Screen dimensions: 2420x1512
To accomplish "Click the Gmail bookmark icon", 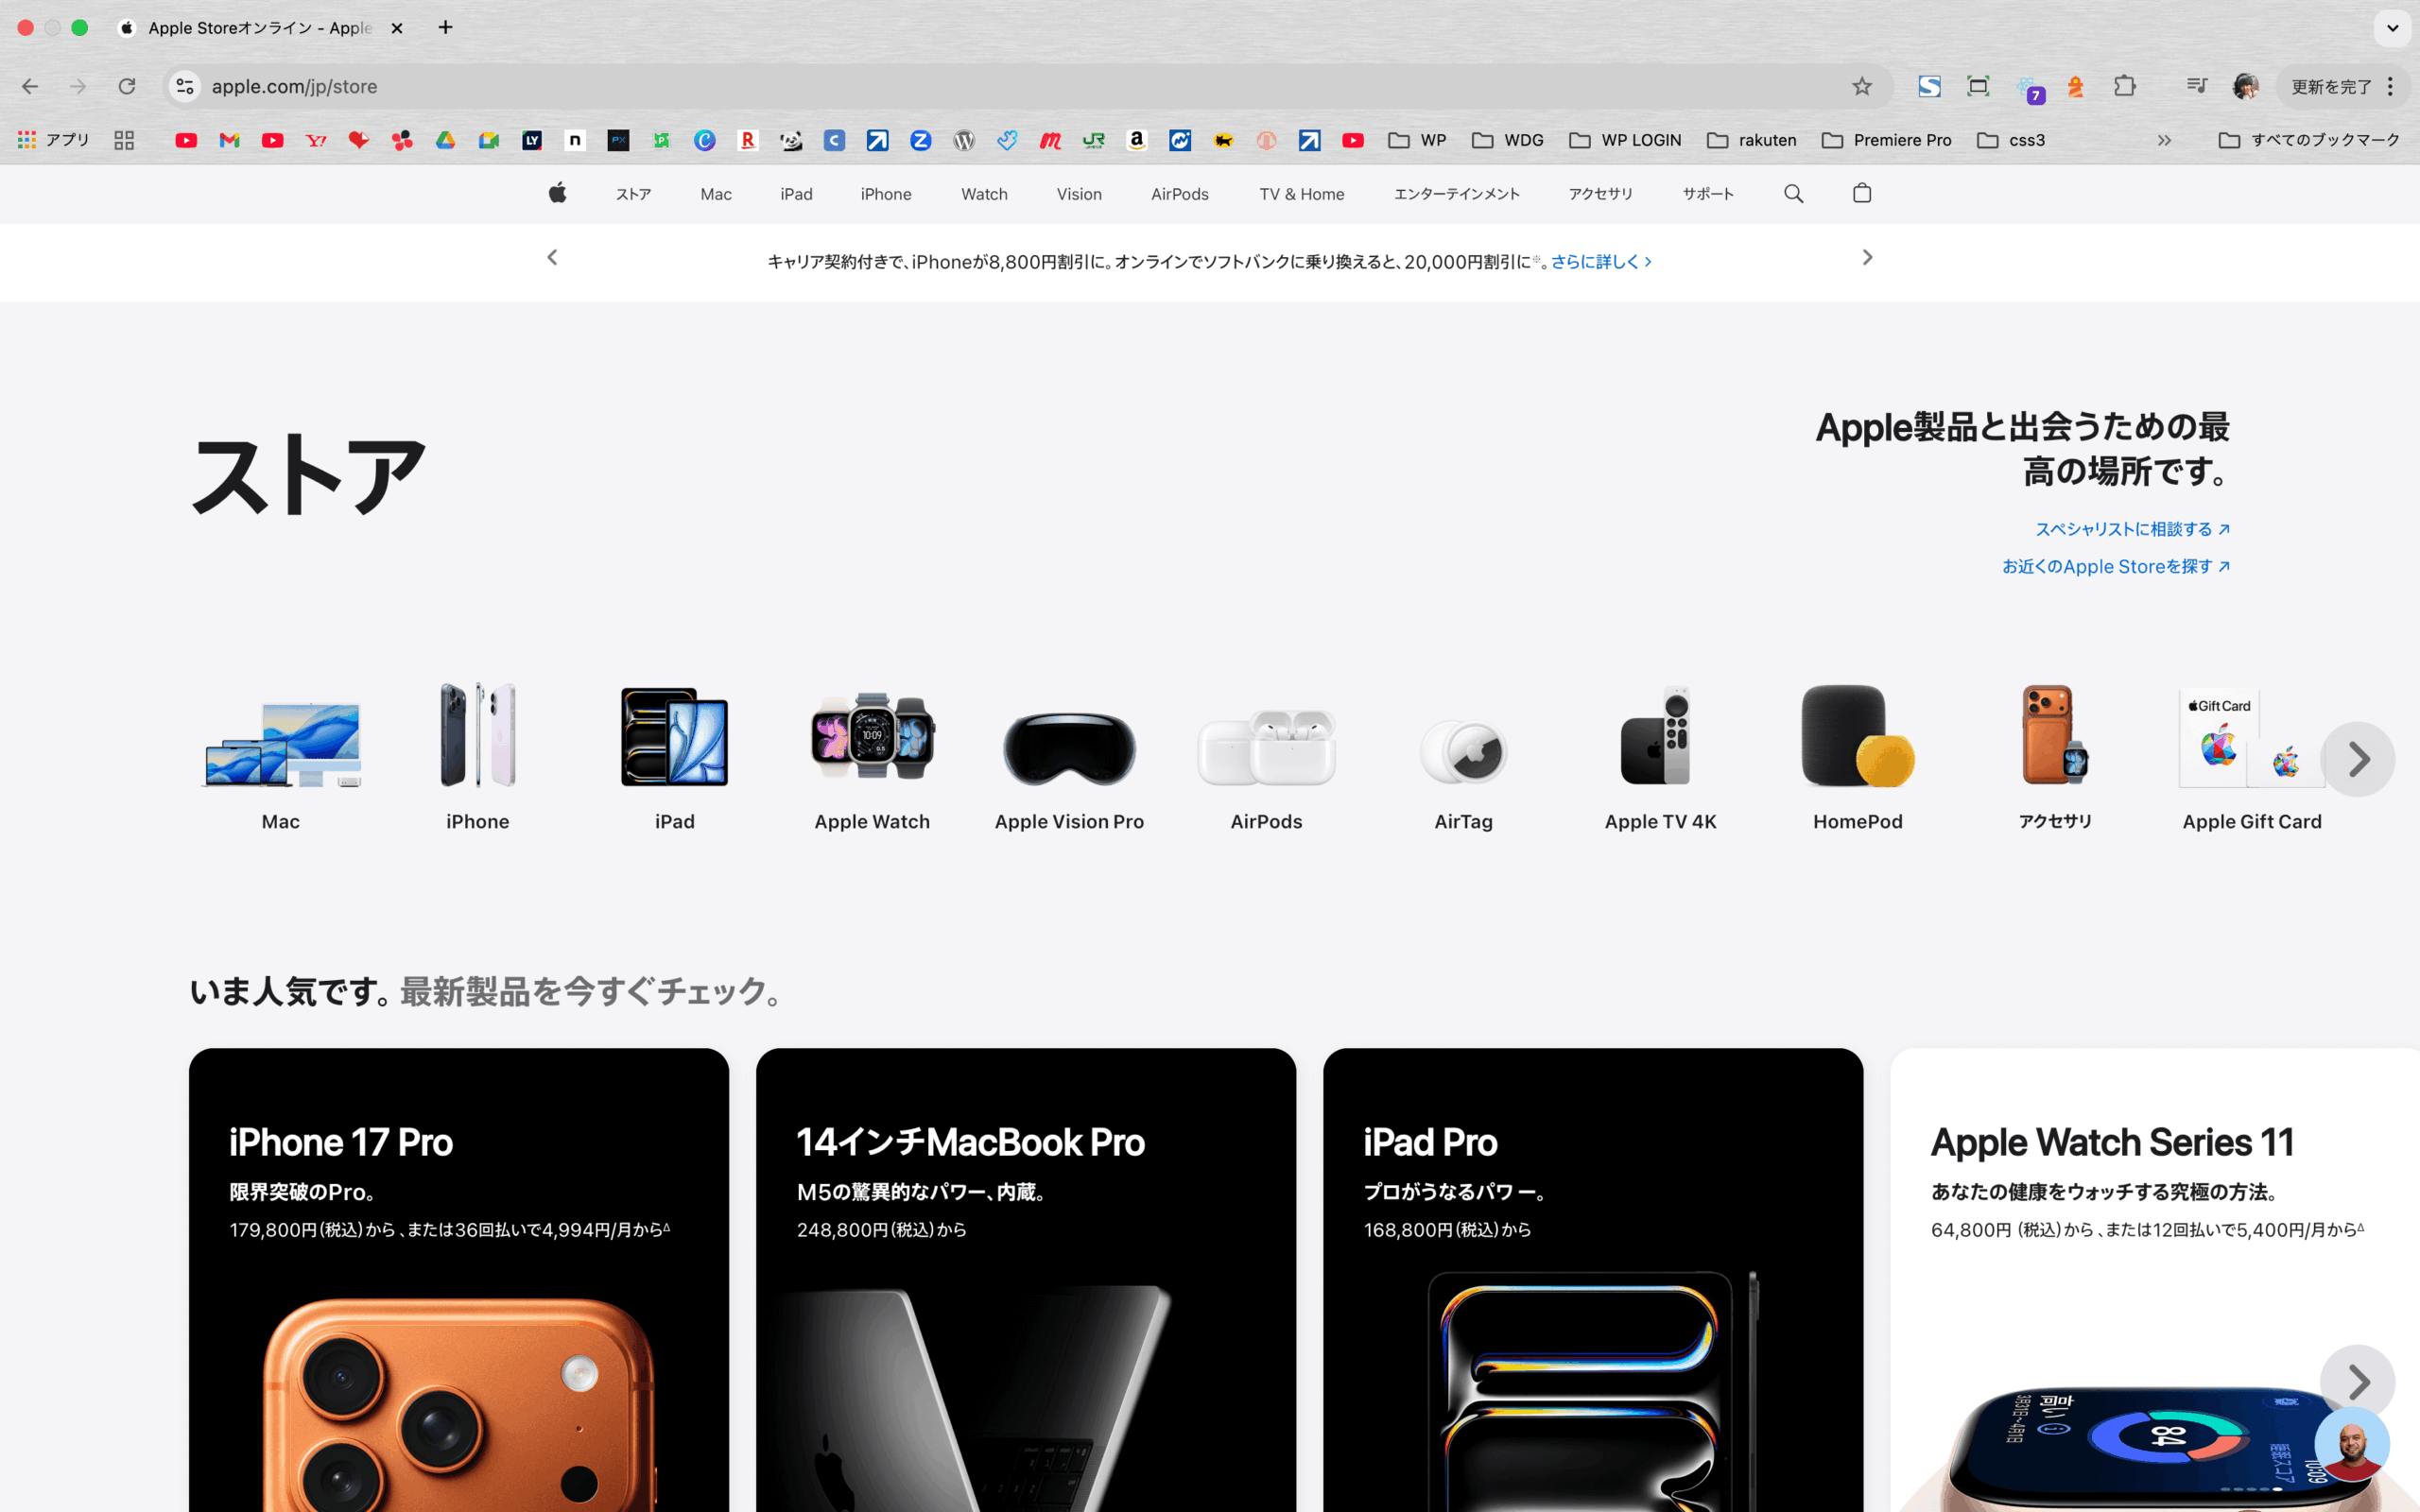I will coord(229,140).
